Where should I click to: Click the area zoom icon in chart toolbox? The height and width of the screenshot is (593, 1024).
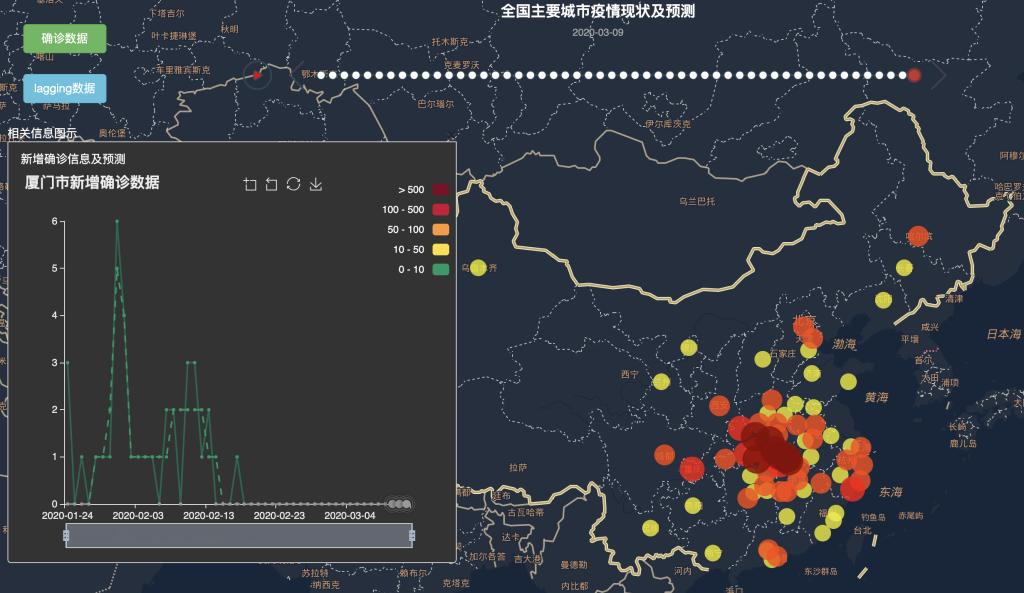250,184
